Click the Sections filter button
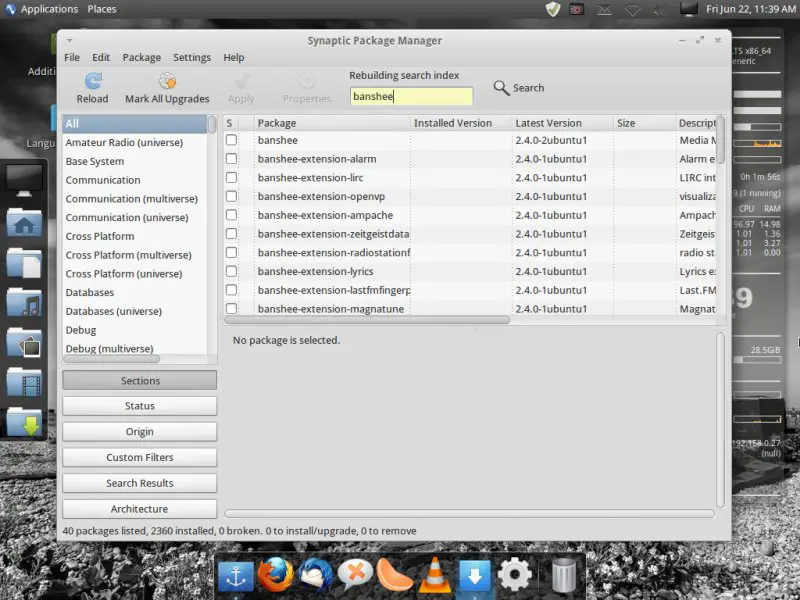The image size is (800, 600). click(x=140, y=381)
